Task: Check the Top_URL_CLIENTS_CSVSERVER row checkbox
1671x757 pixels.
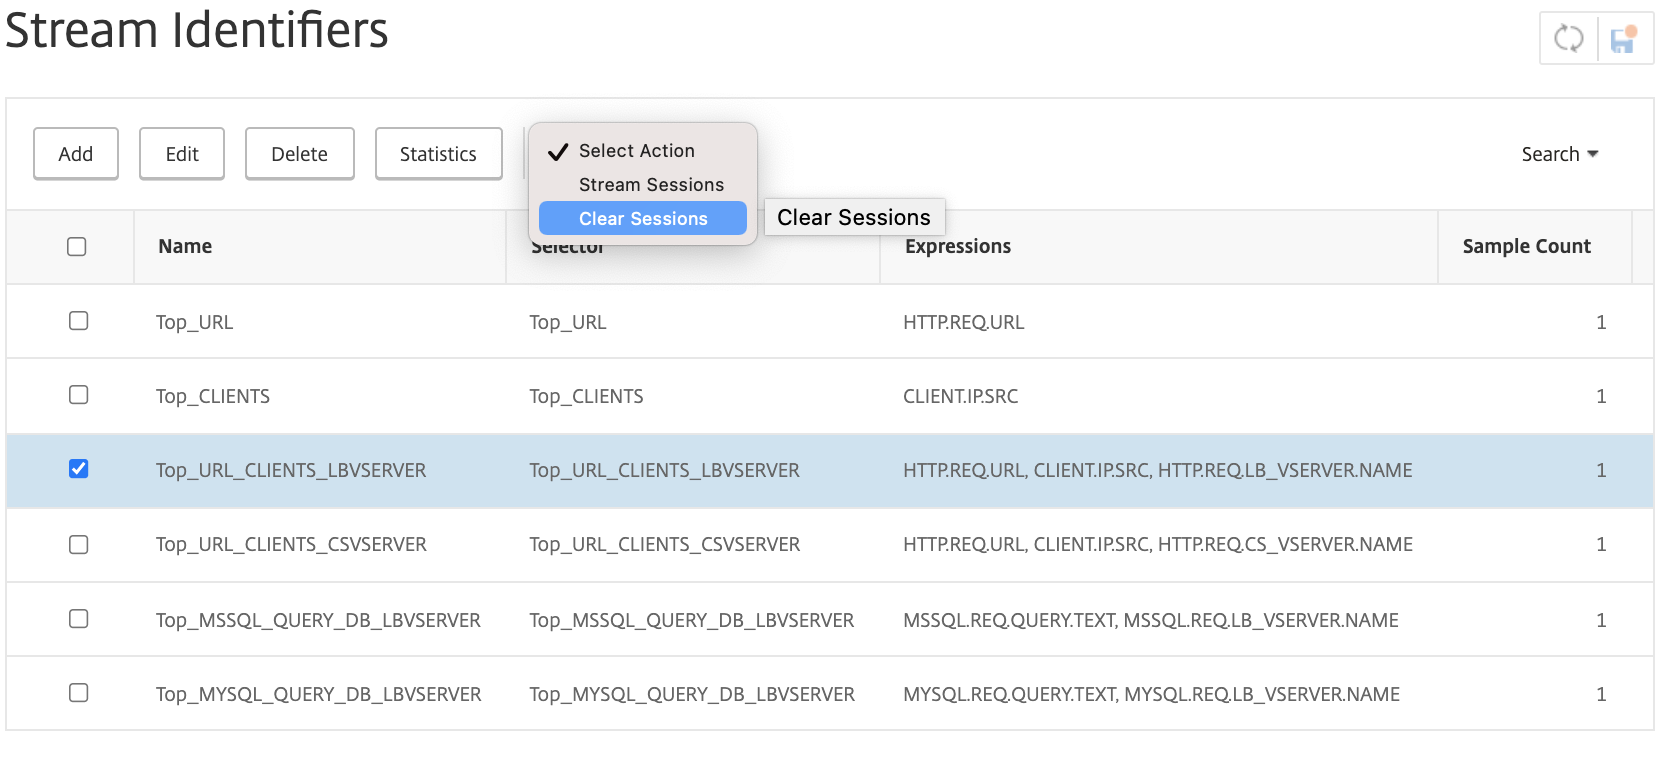Action: tap(78, 544)
